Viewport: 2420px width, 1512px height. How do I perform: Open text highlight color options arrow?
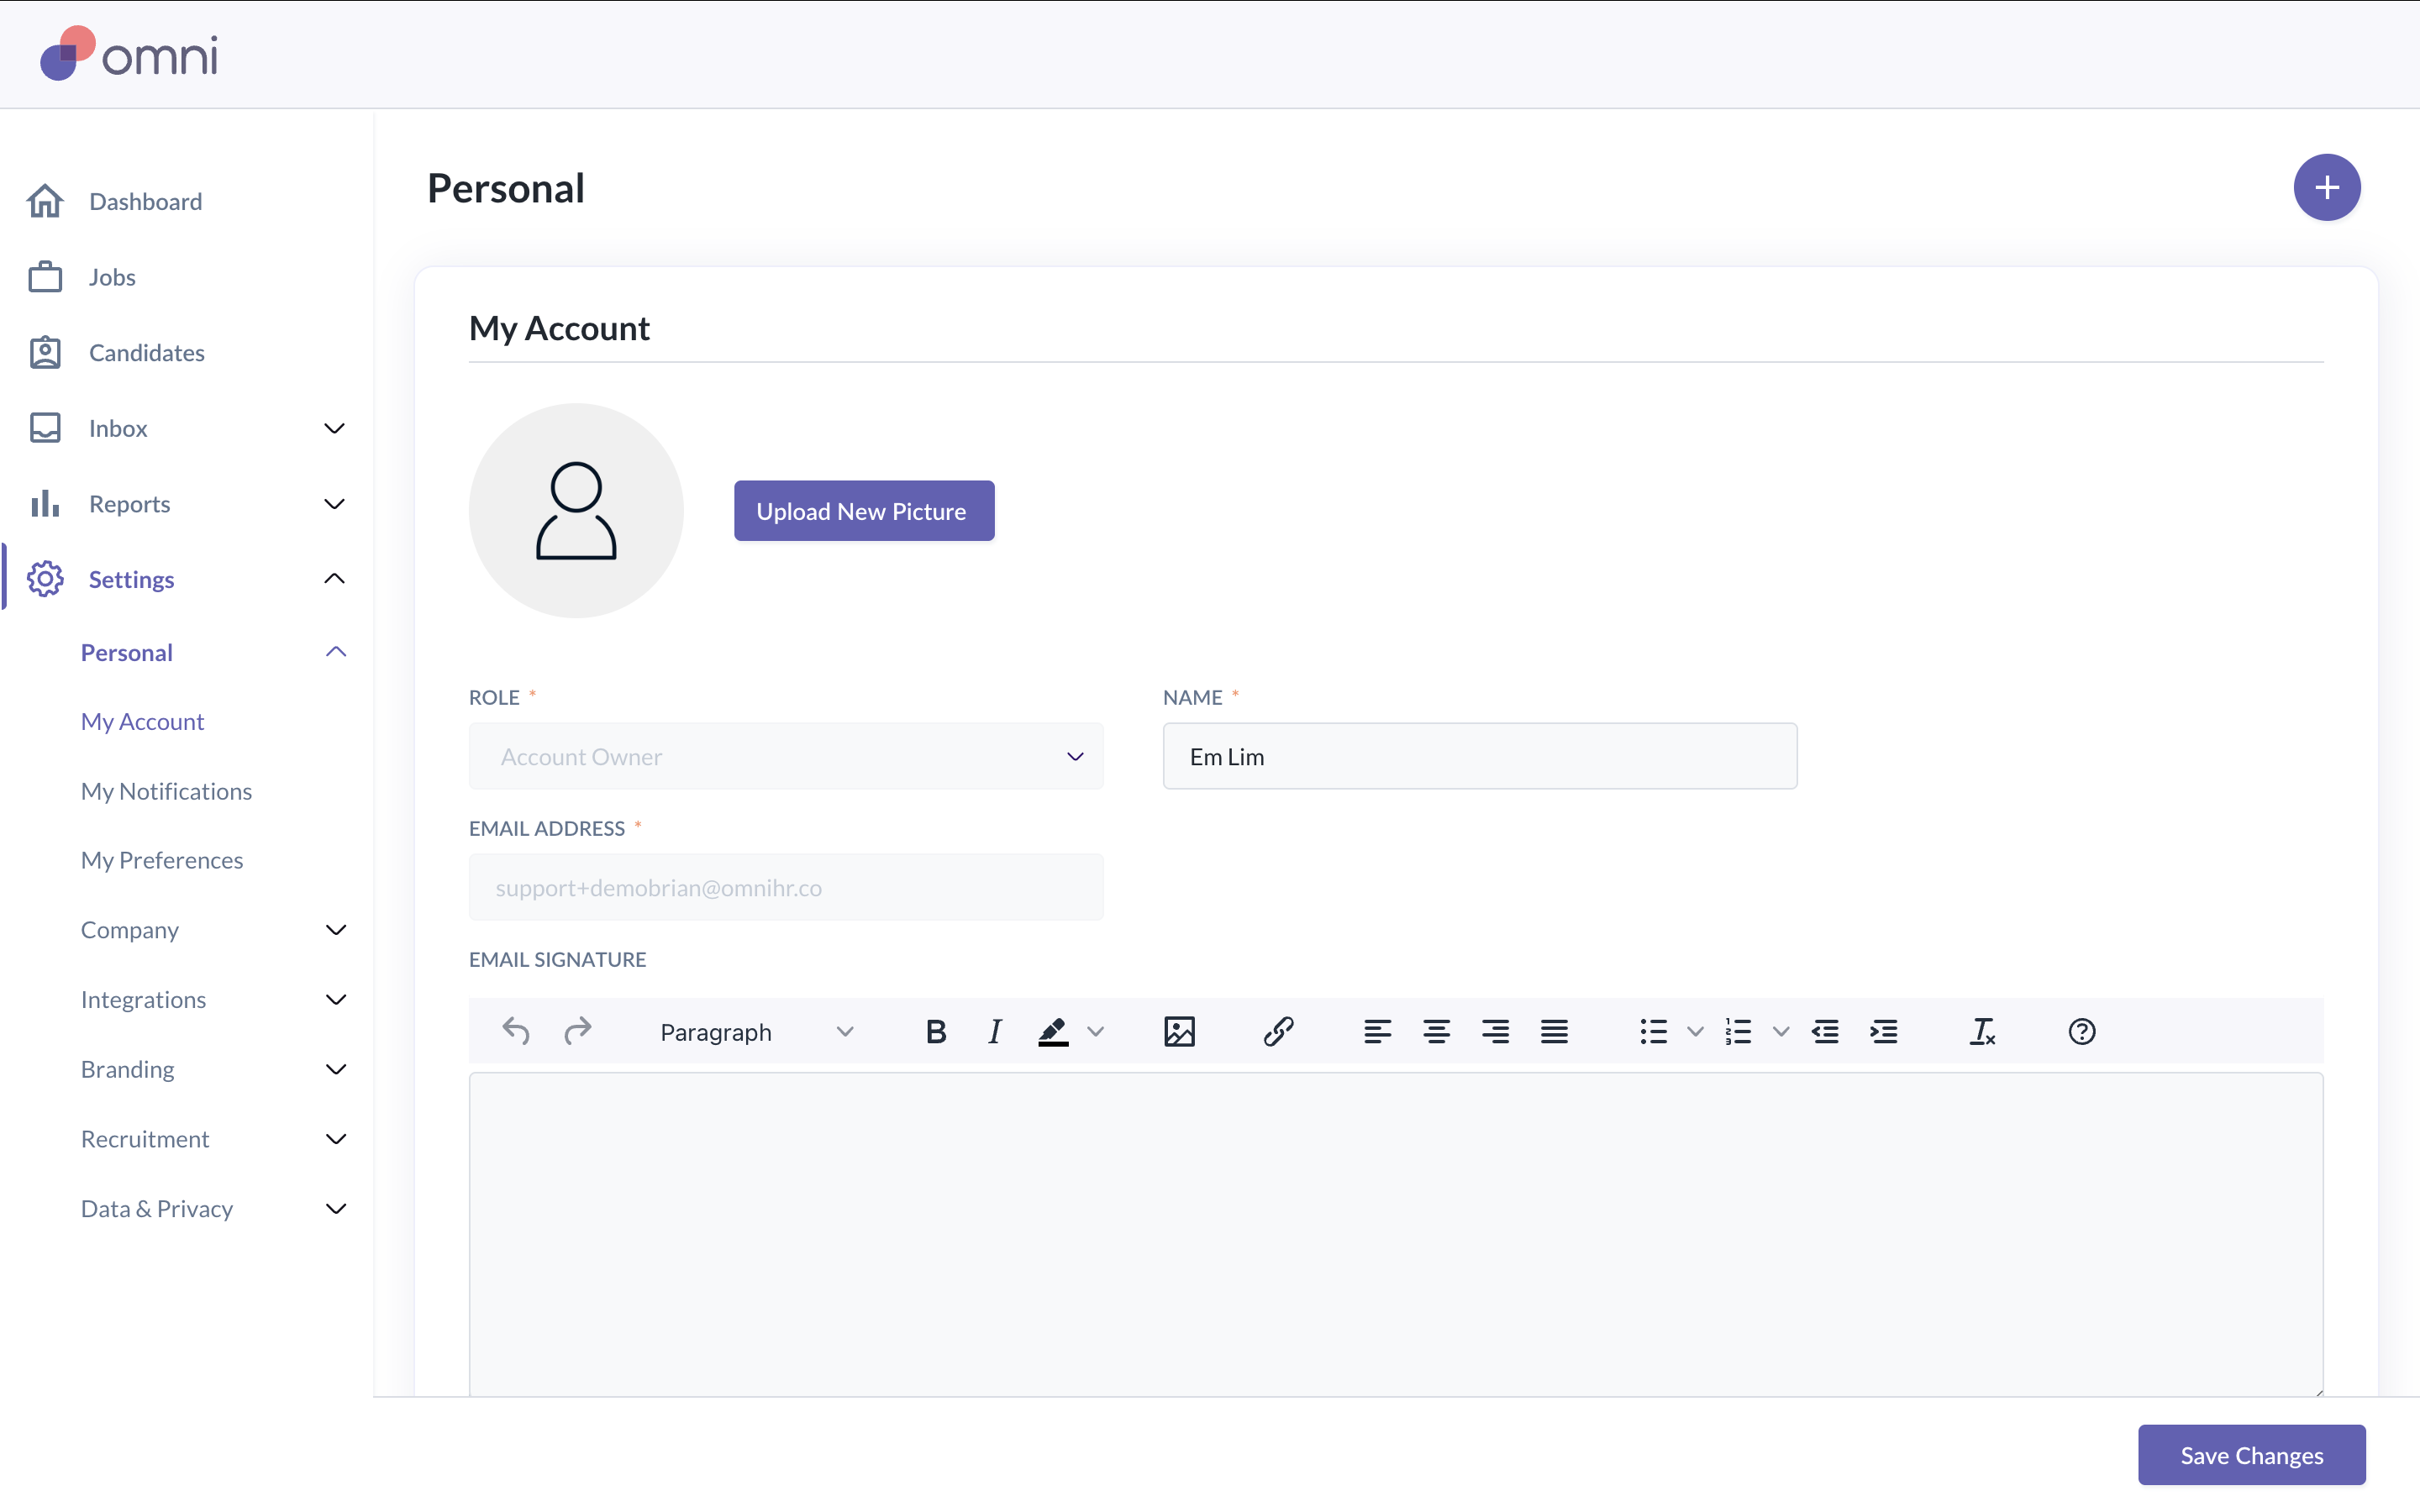[x=1096, y=1031]
